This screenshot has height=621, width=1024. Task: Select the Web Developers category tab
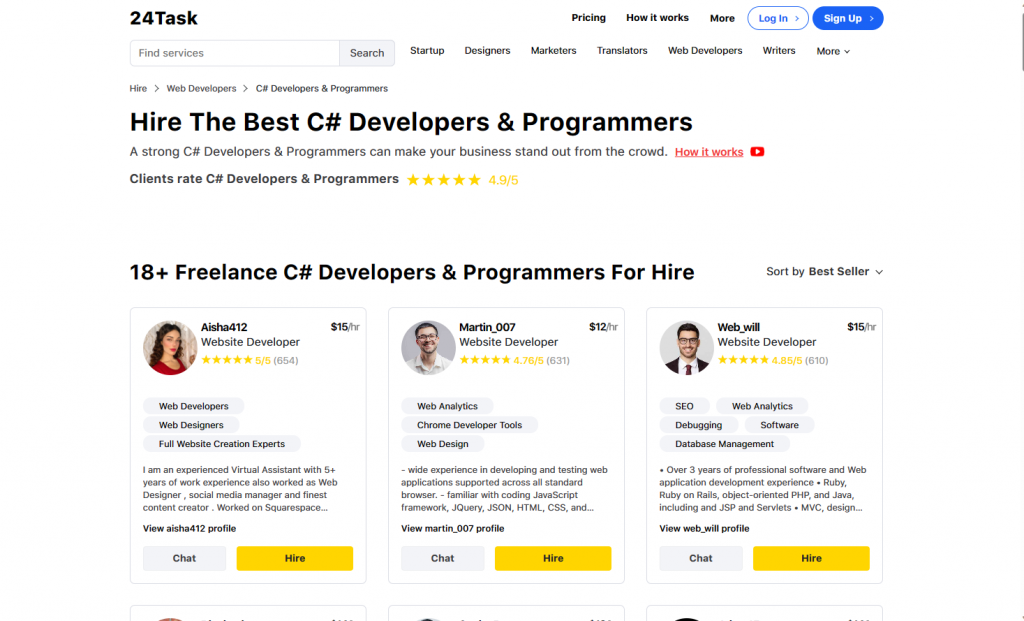pos(705,50)
